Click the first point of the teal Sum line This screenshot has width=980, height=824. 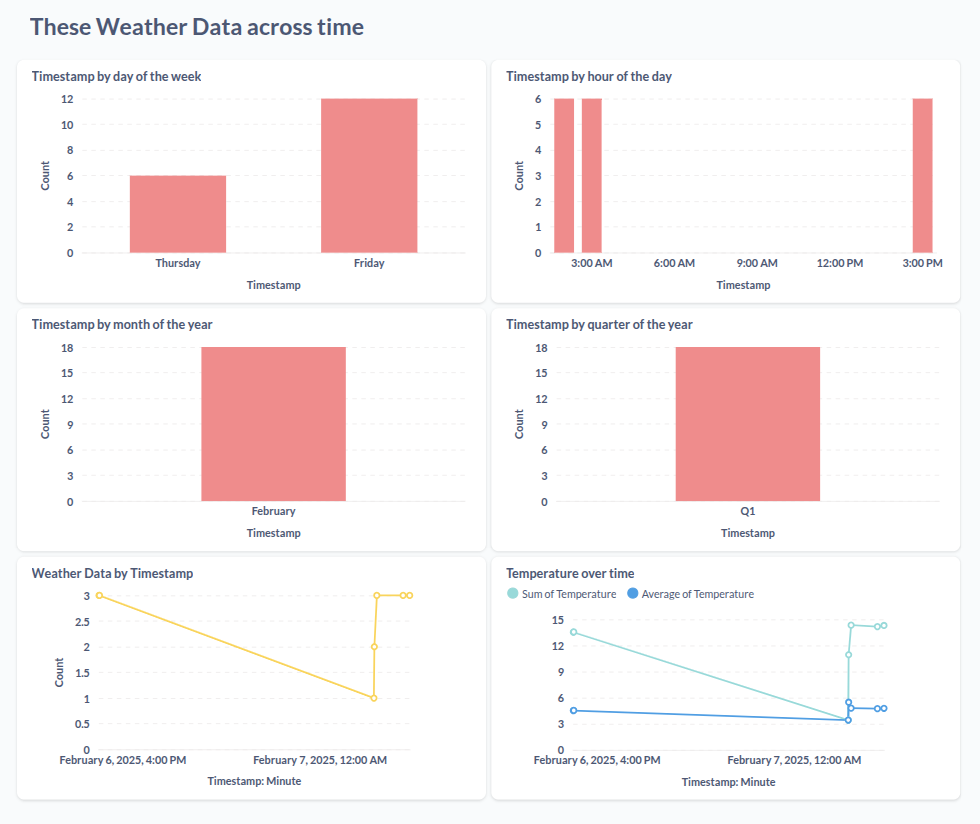tap(573, 632)
